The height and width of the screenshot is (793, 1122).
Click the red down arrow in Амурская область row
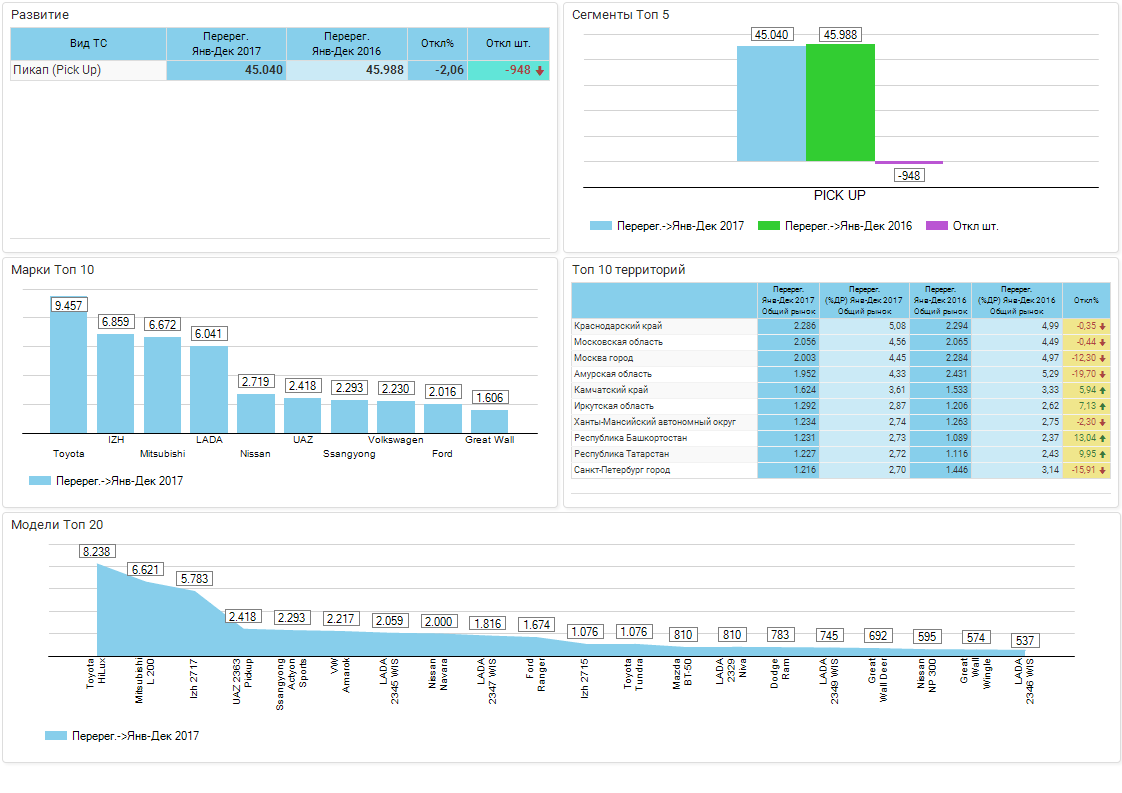(x=1103, y=374)
